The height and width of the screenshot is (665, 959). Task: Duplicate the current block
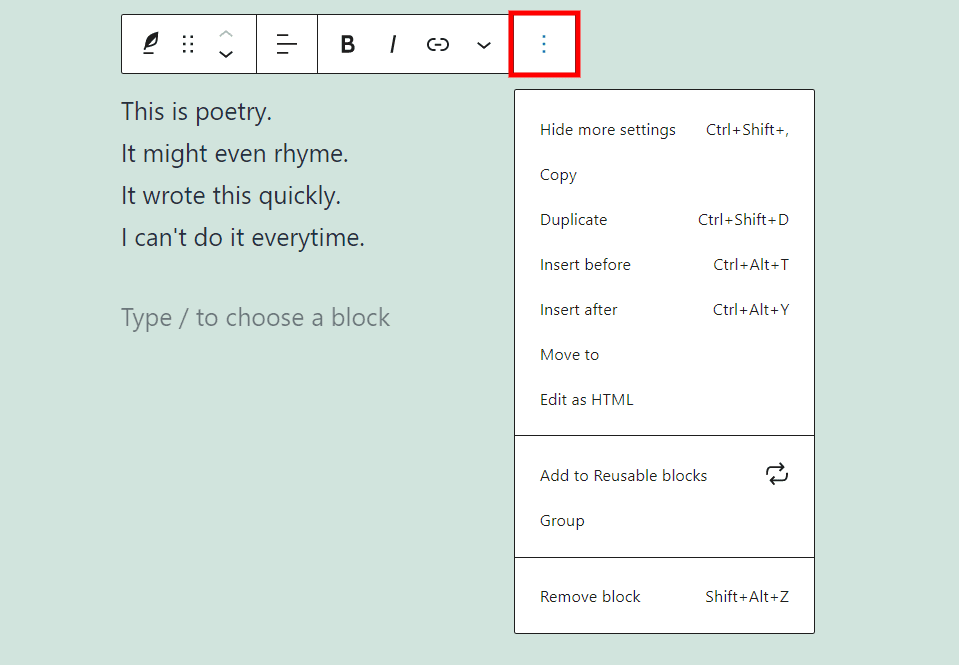tap(573, 219)
